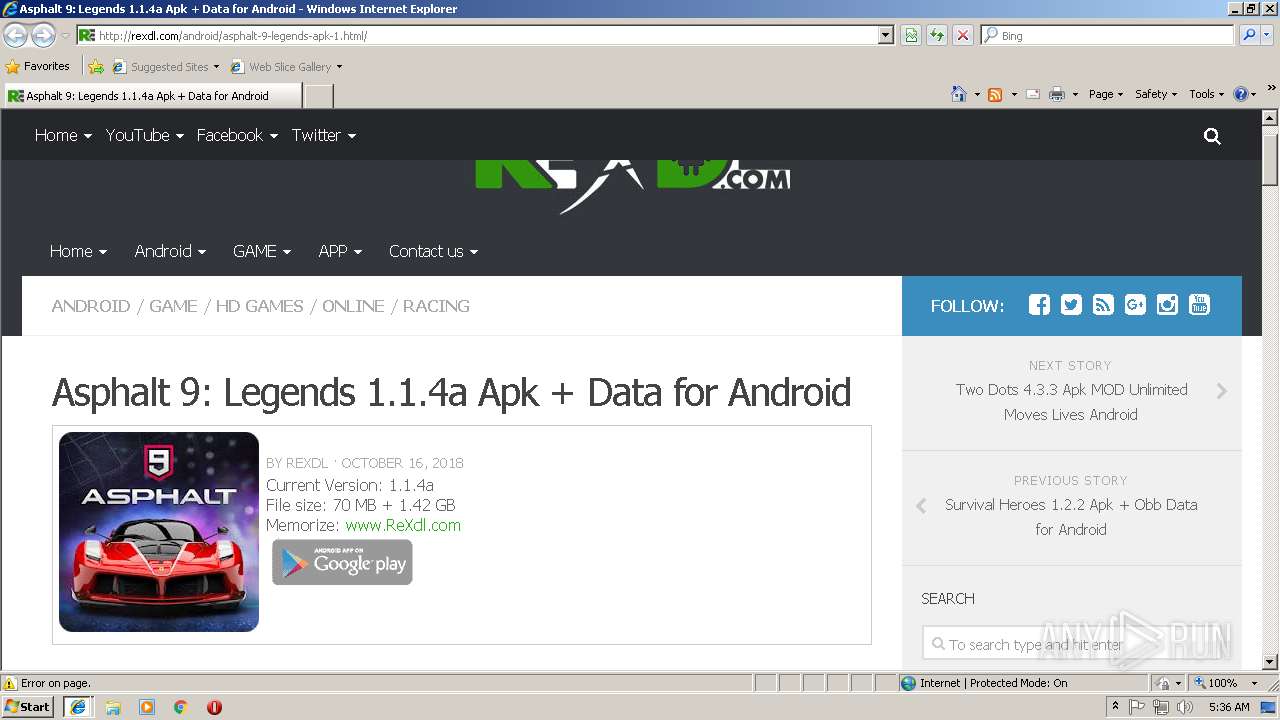Click the browser Back arrow button
The image size is (1280, 720).
(x=15, y=36)
